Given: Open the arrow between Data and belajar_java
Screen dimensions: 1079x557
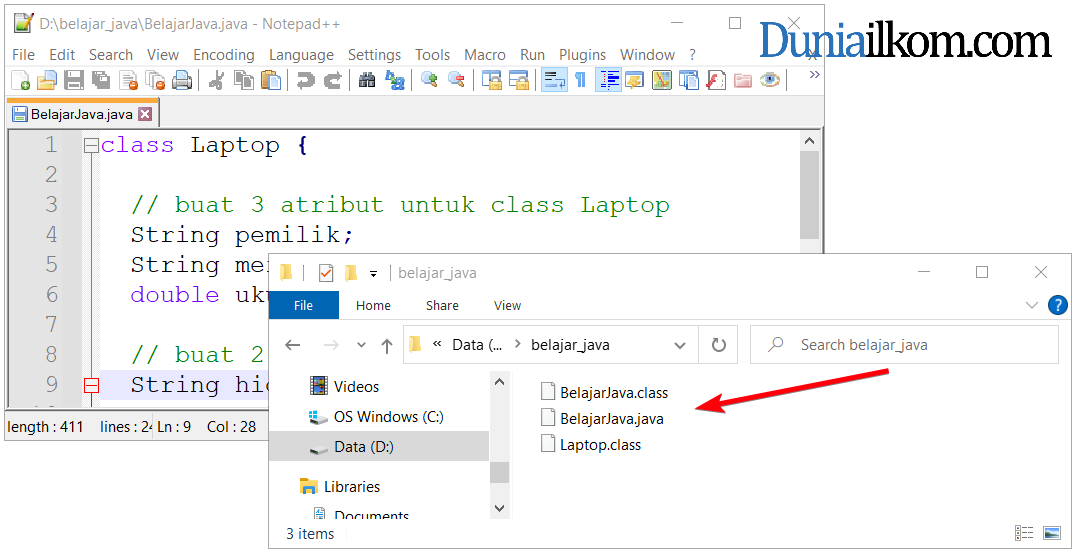Looking at the screenshot, I should click(x=517, y=344).
